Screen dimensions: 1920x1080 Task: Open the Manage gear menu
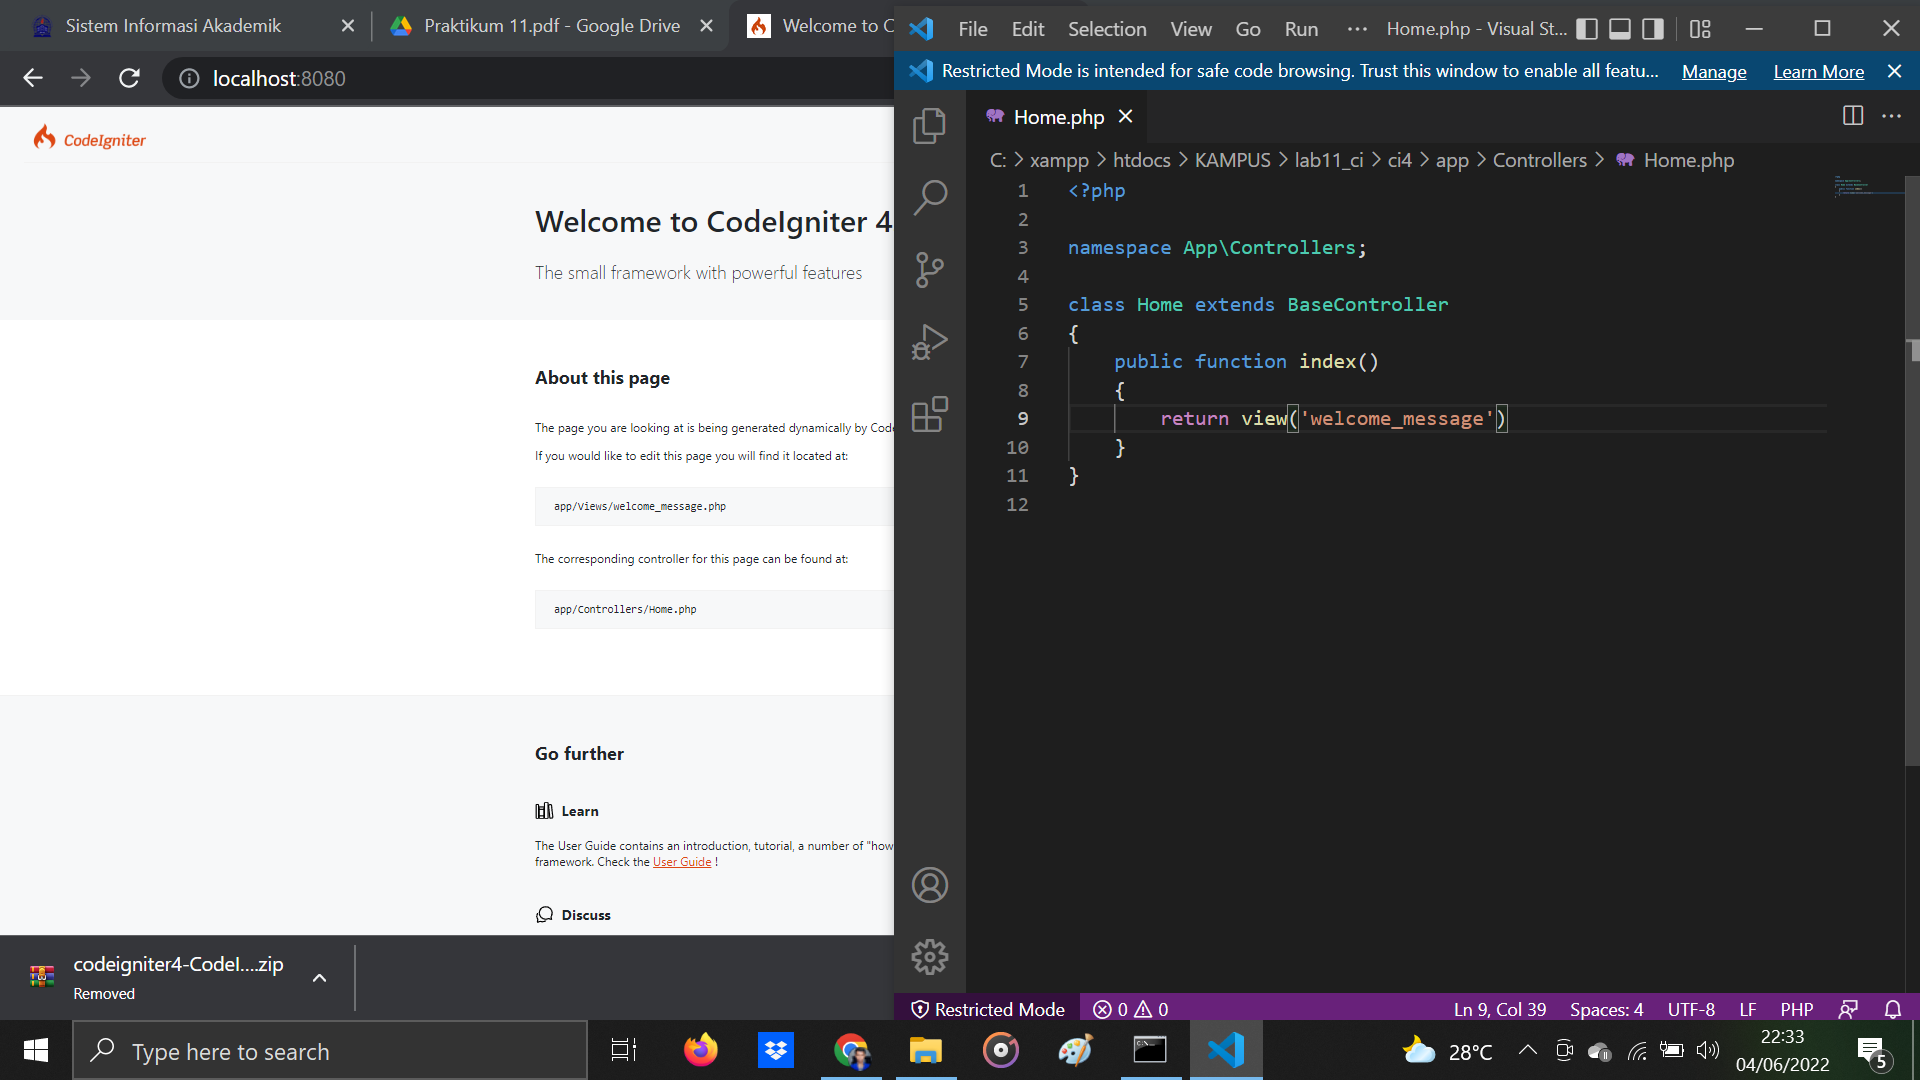[x=929, y=956]
